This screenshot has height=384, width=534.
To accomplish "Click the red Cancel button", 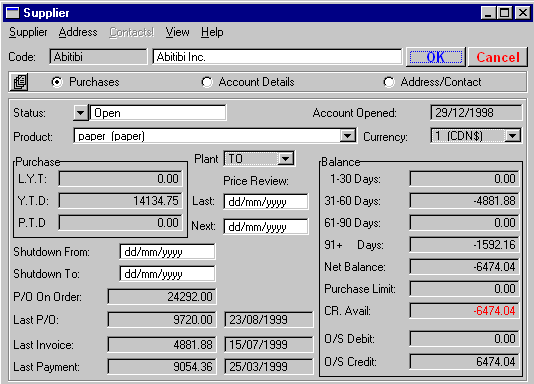I will point(498,57).
